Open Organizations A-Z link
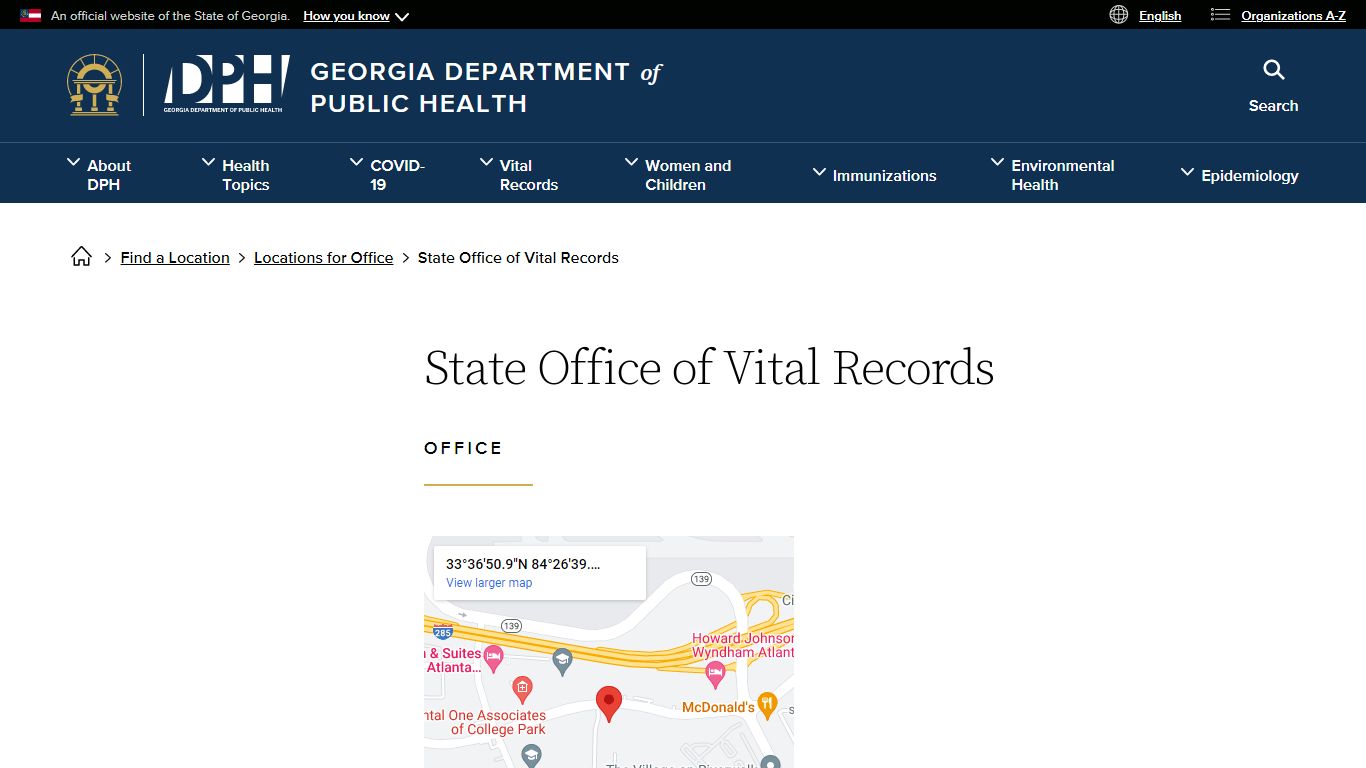This screenshot has width=1366, height=768. pyautogui.click(x=1293, y=15)
